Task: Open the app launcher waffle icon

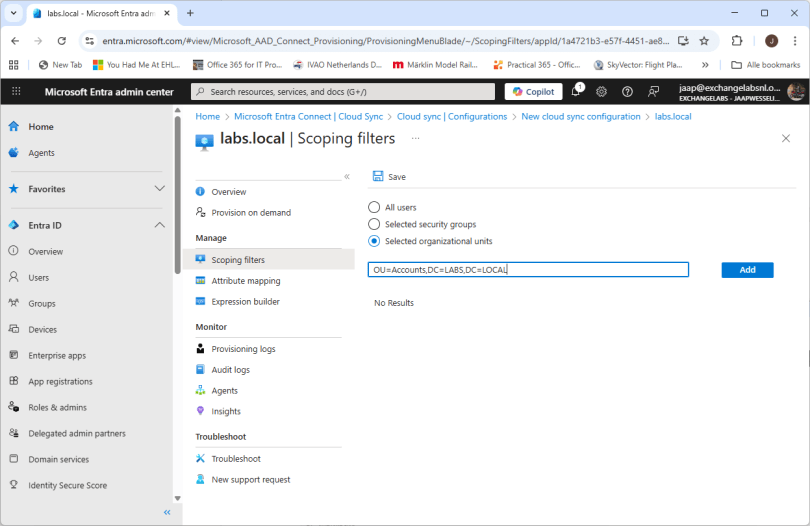Action: tap(16, 92)
